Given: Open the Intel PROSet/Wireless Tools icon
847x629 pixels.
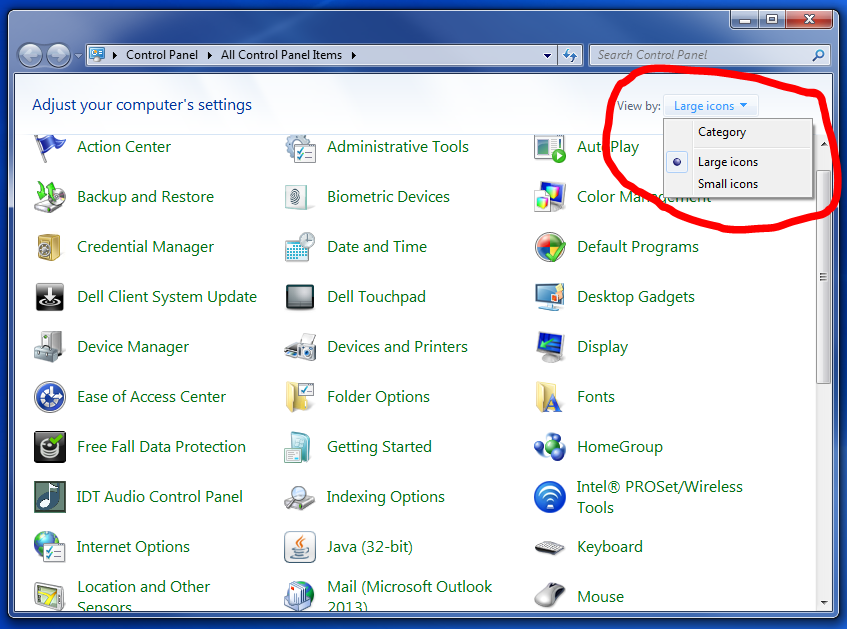Looking at the screenshot, I should 550,497.
